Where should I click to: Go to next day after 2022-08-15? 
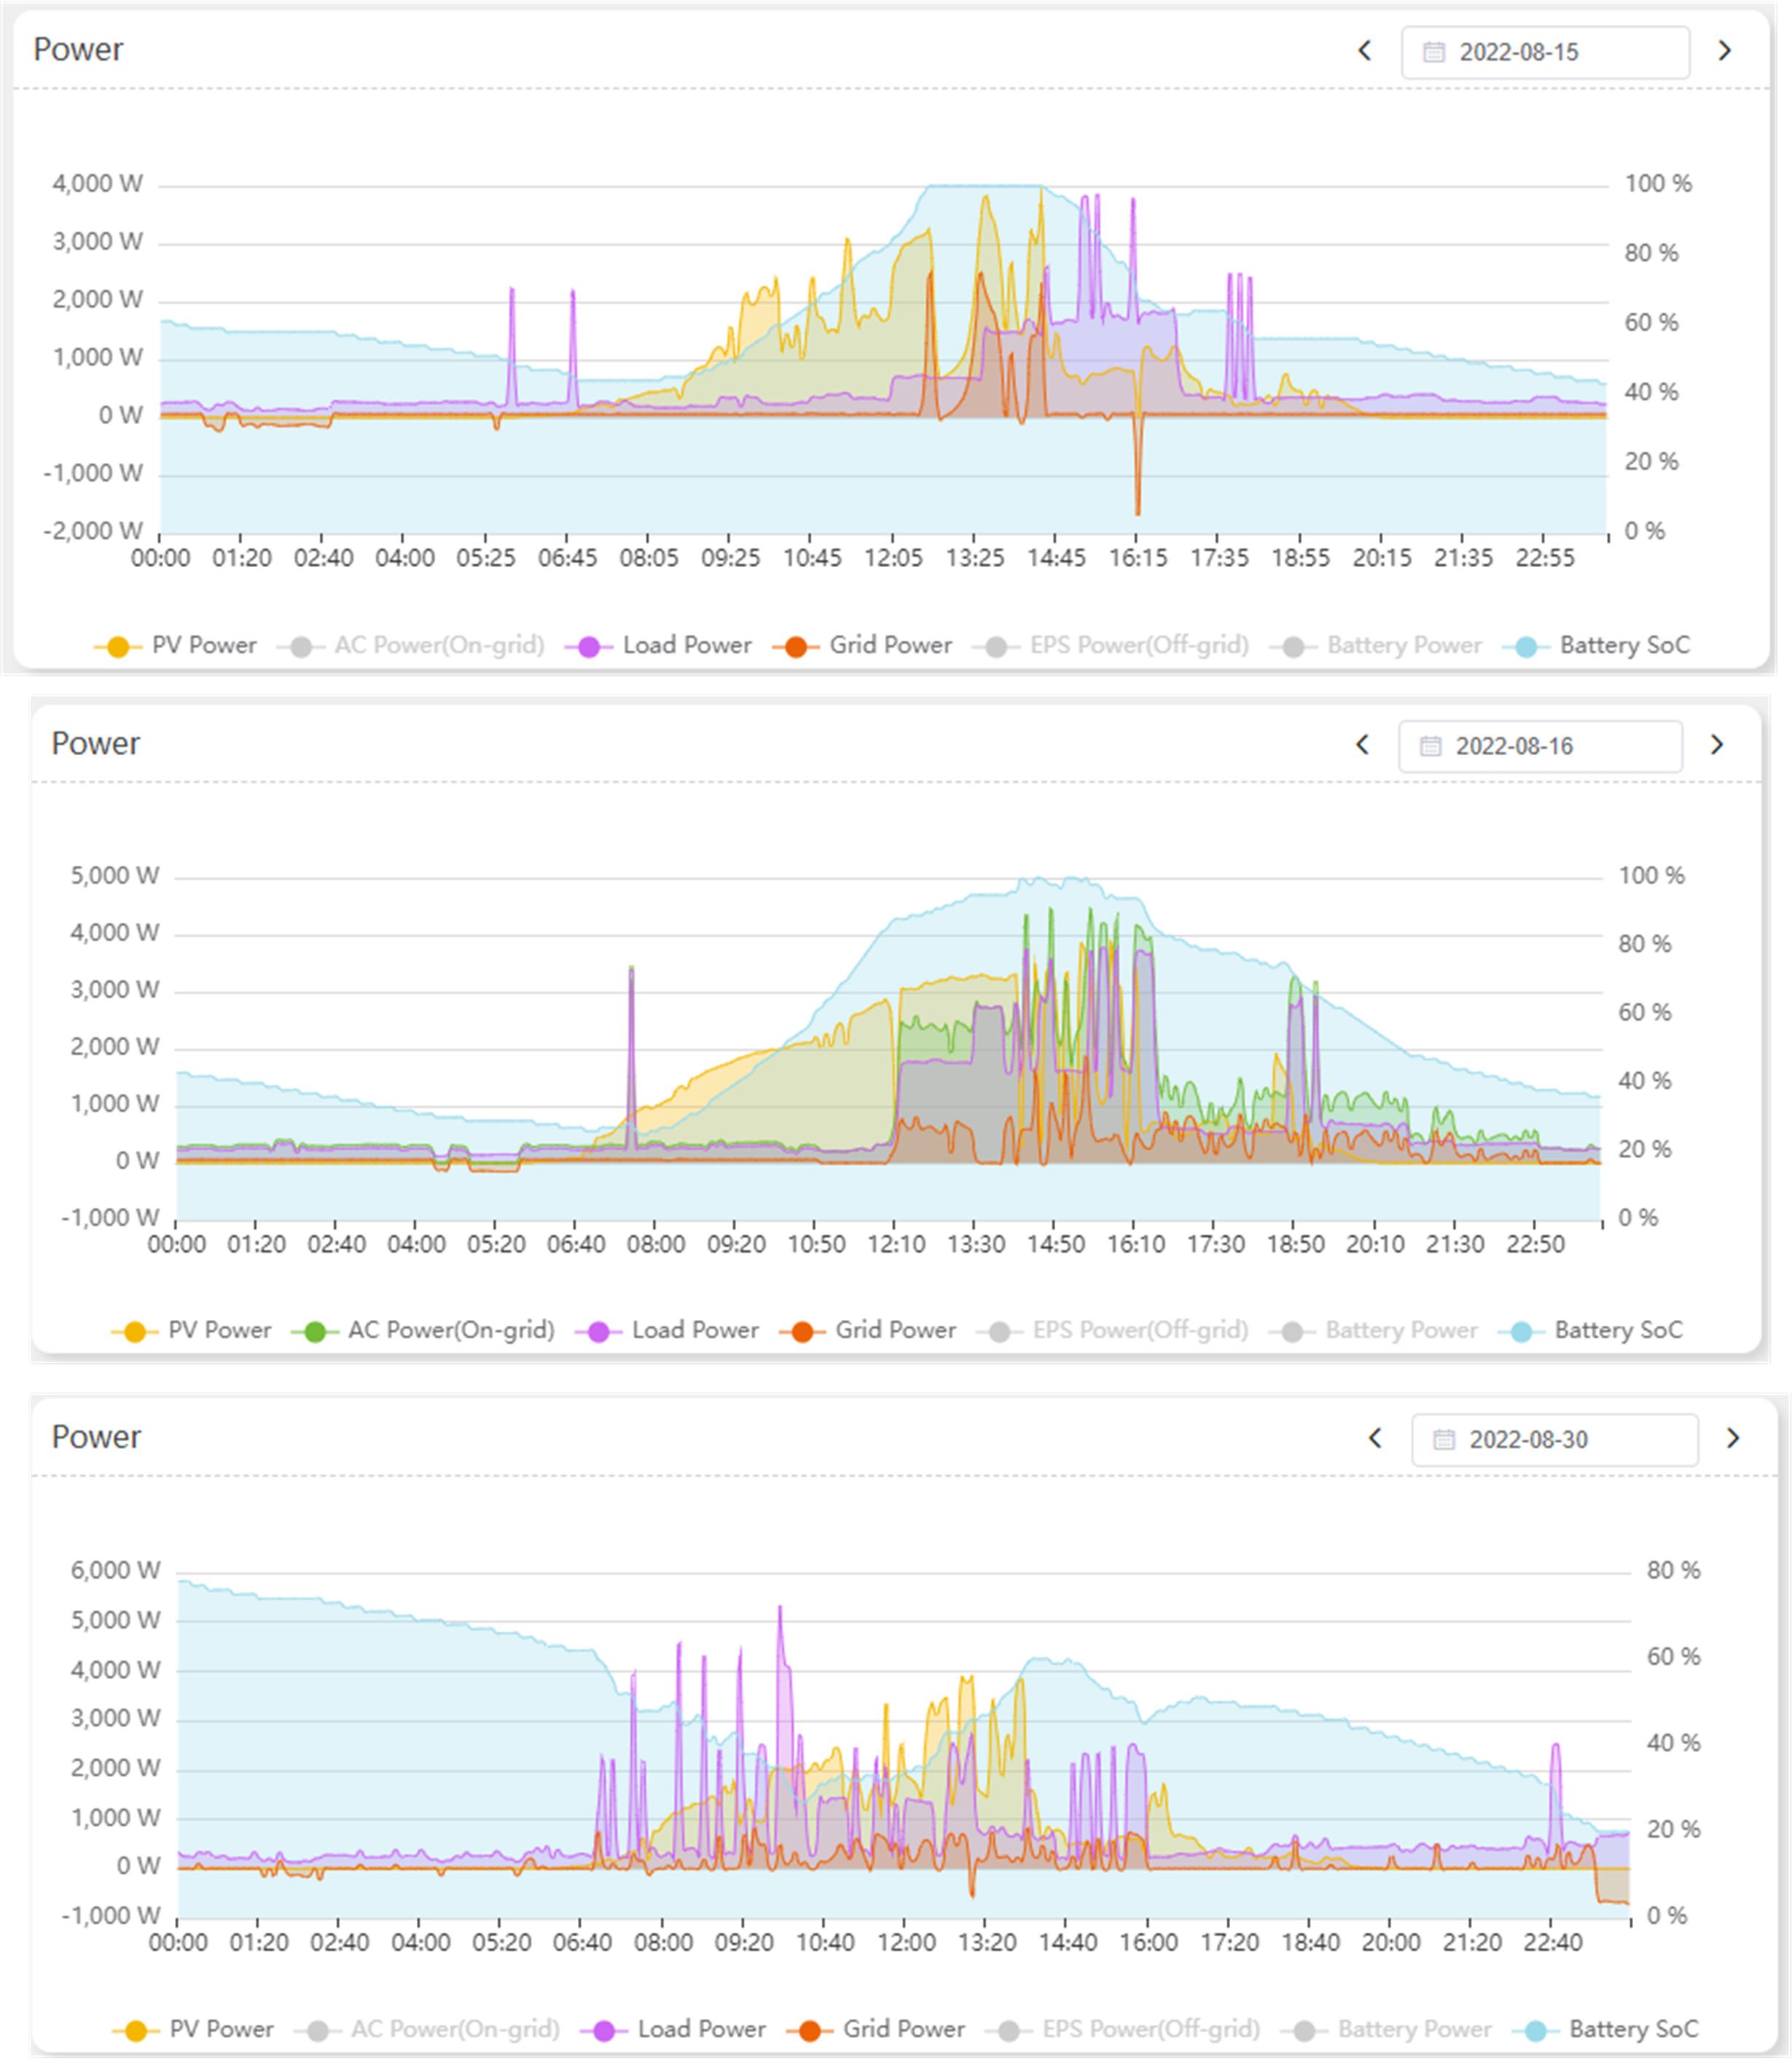pos(1724,51)
